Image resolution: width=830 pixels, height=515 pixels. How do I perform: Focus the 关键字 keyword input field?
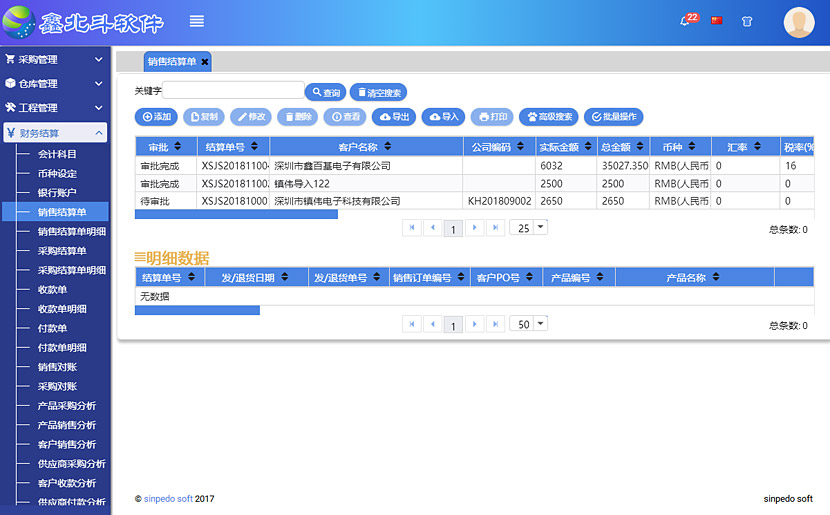tap(233, 90)
